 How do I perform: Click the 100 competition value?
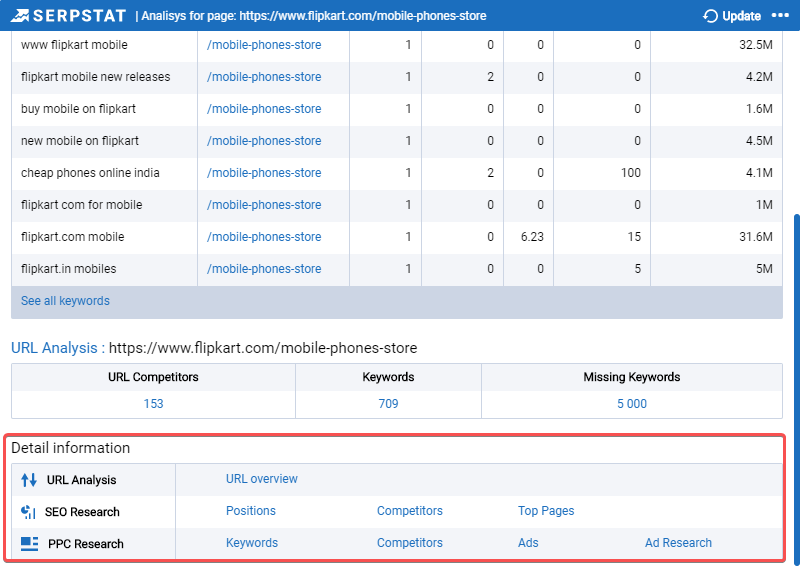(x=631, y=173)
